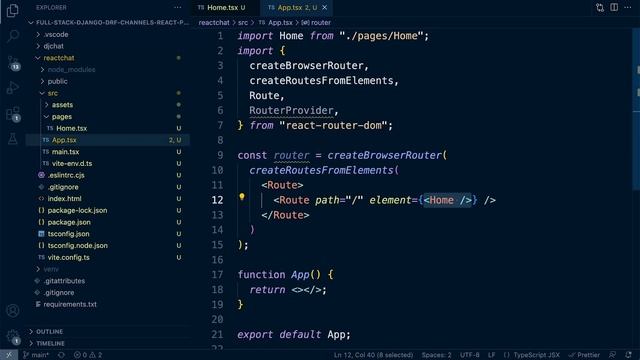Click createBrowserRouter on line 9
The image size is (640, 360).
coord(384,156)
